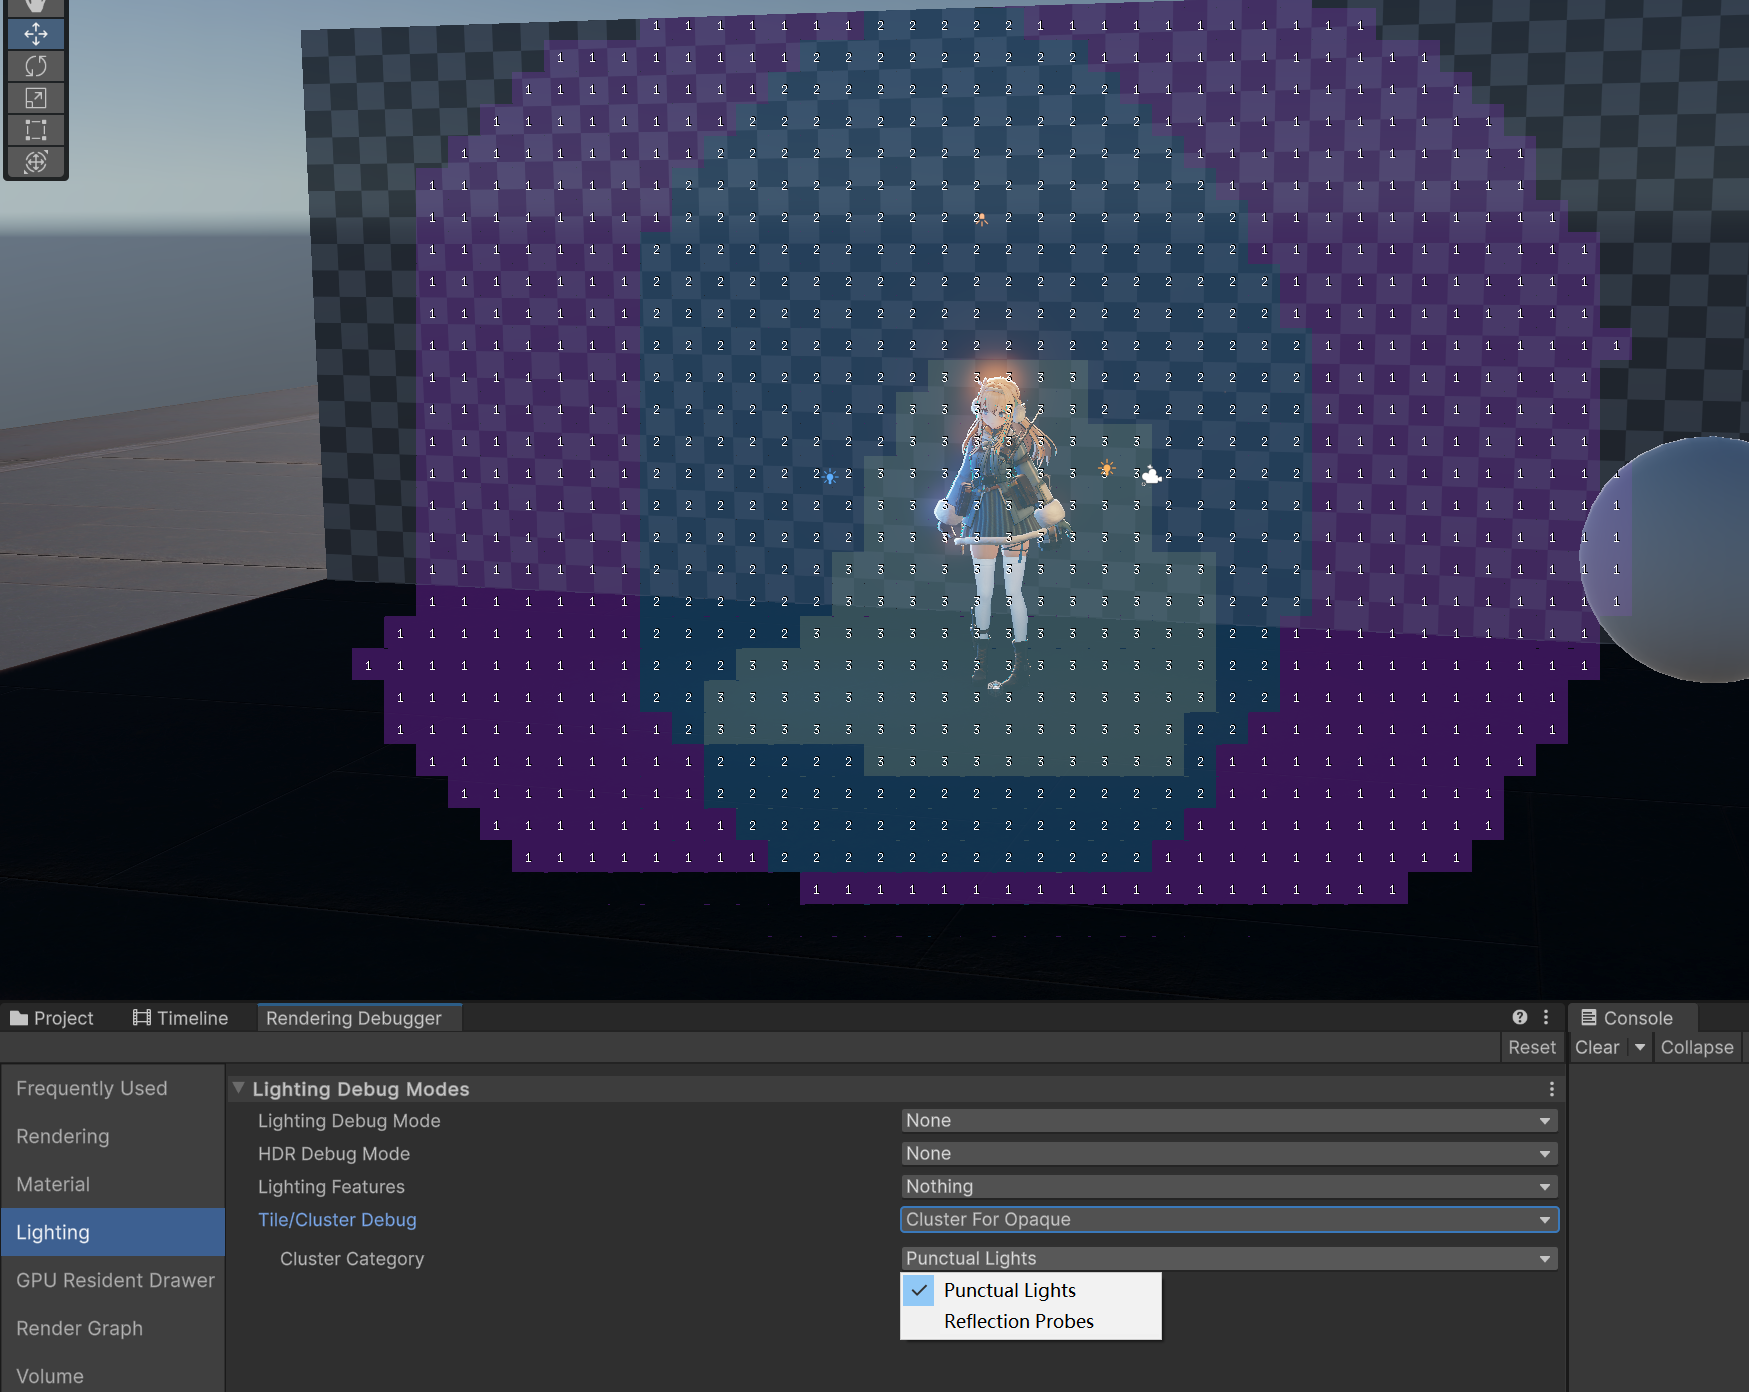Select the Scale tool in scene toolbar
Viewport: 1749px width, 1392px height.
(x=36, y=98)
